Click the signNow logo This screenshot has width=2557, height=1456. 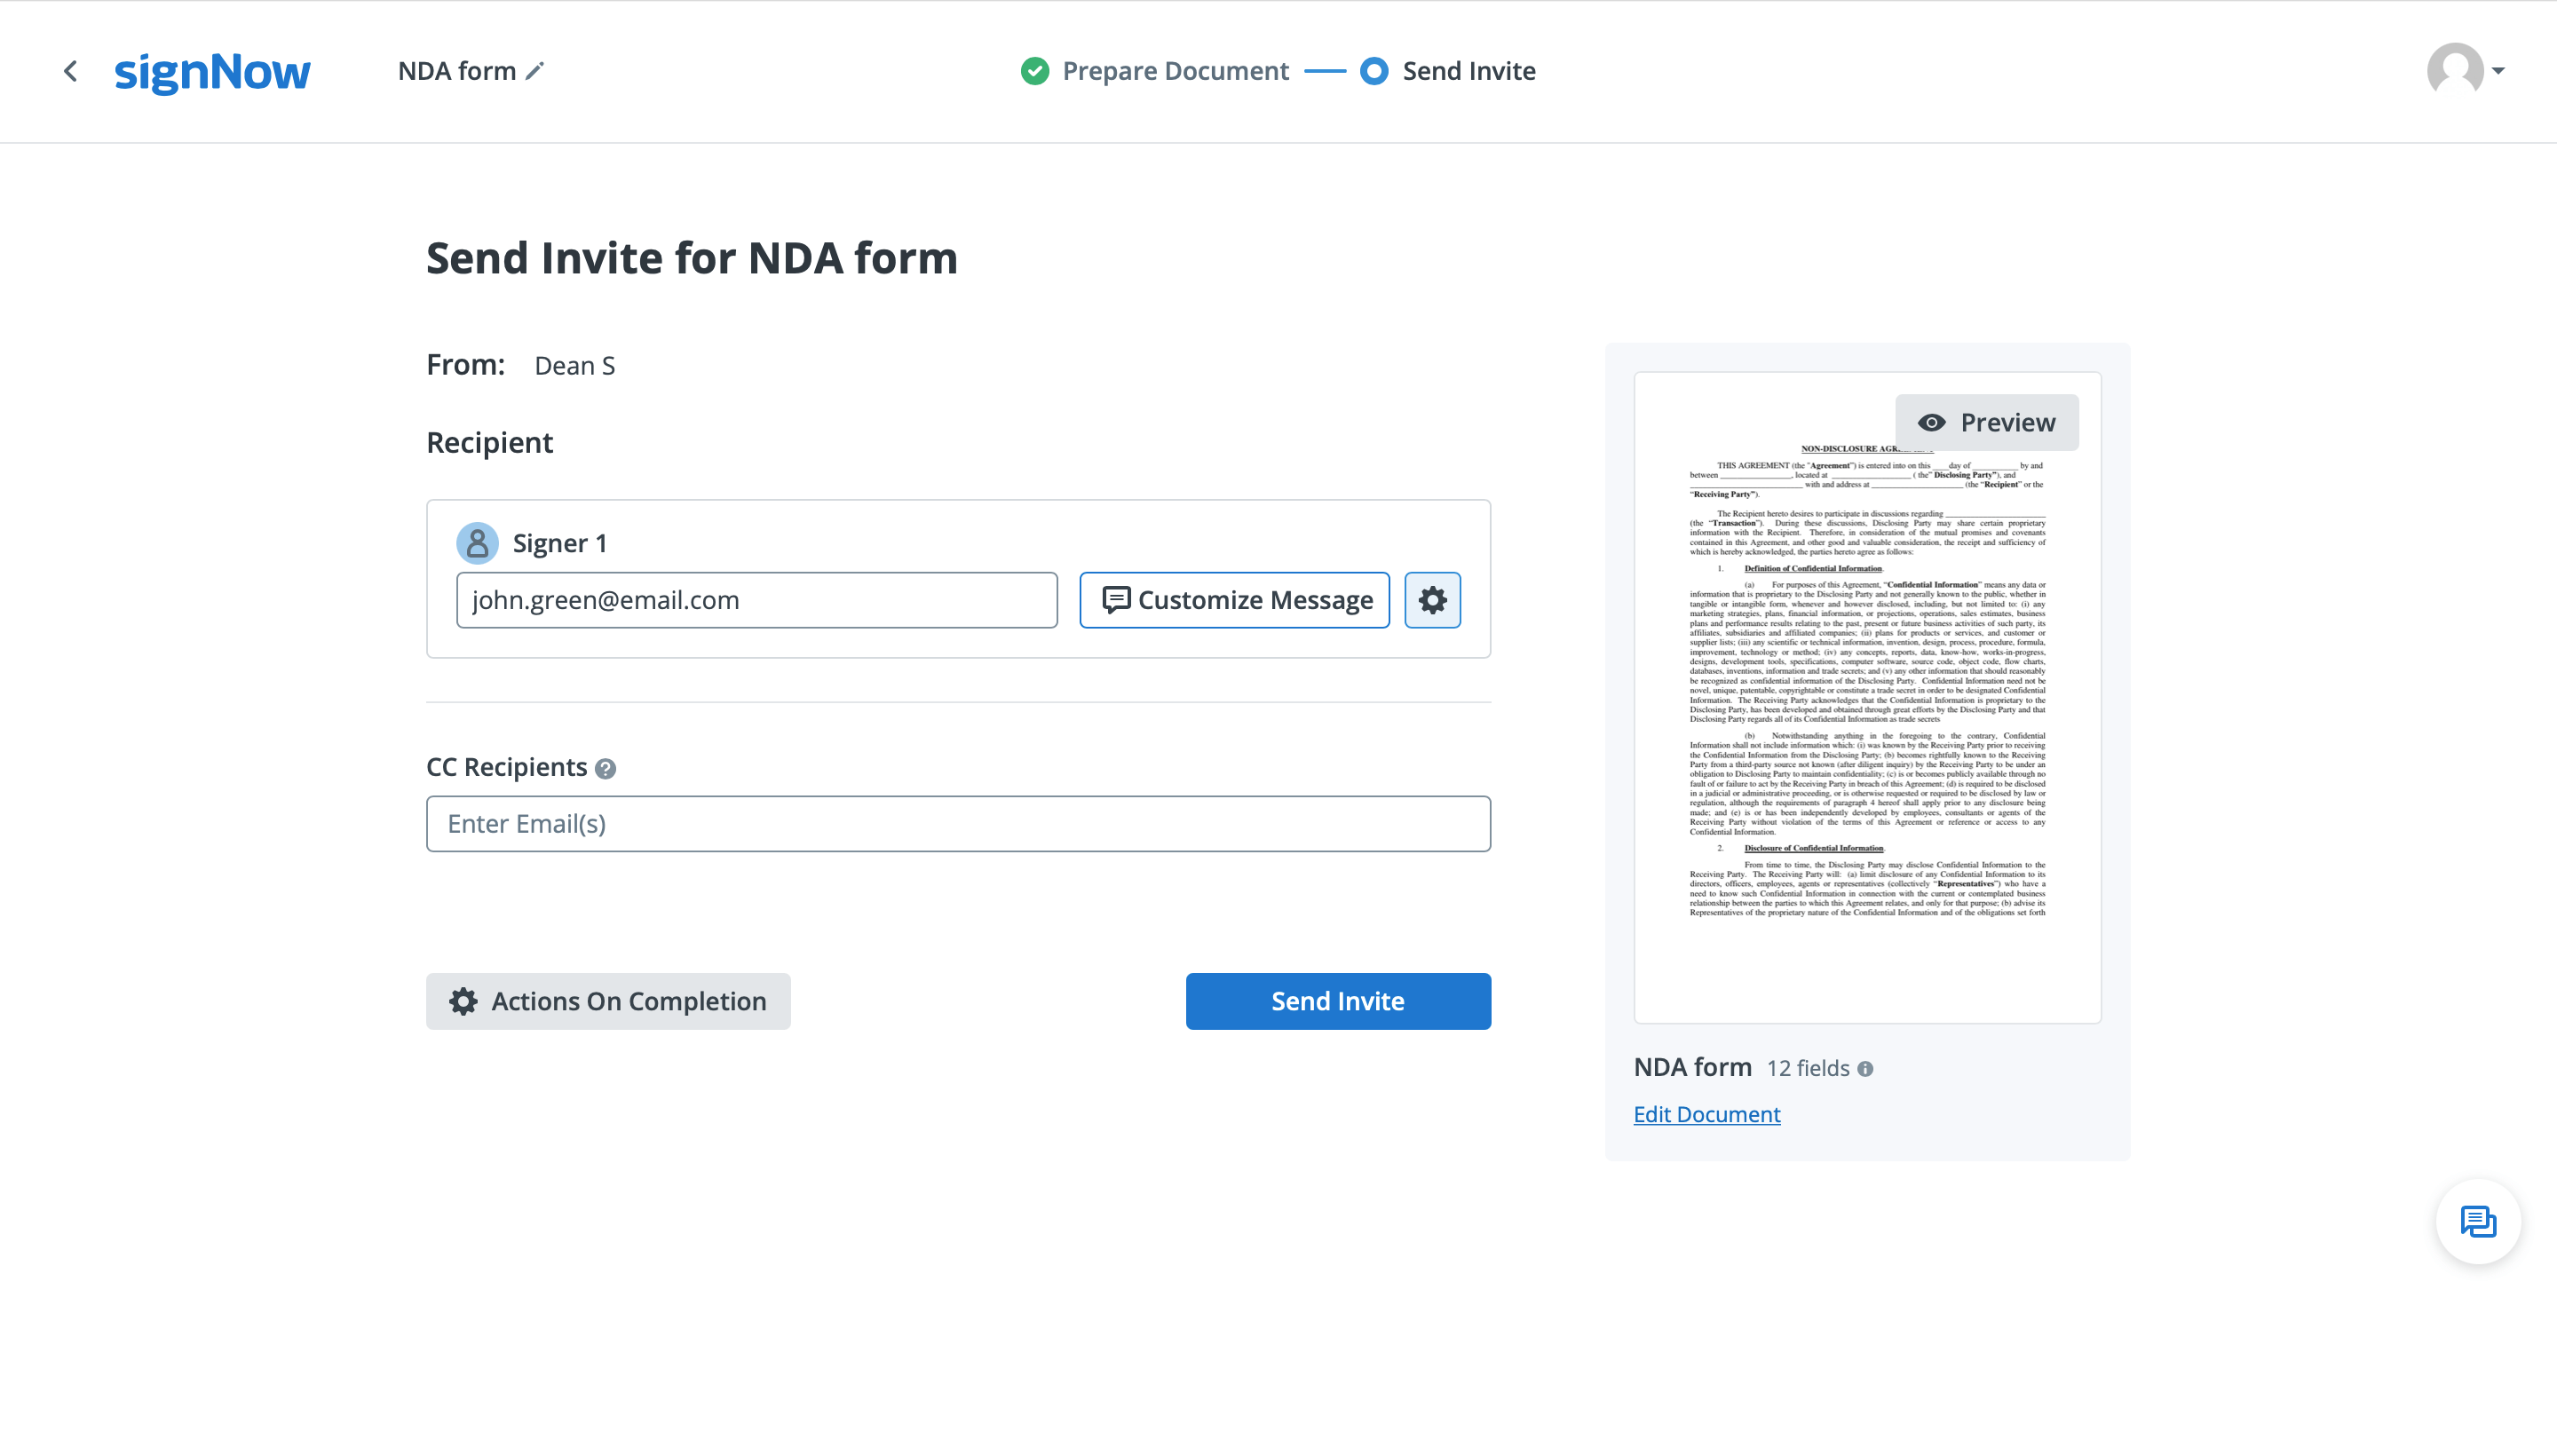(212, 72)
